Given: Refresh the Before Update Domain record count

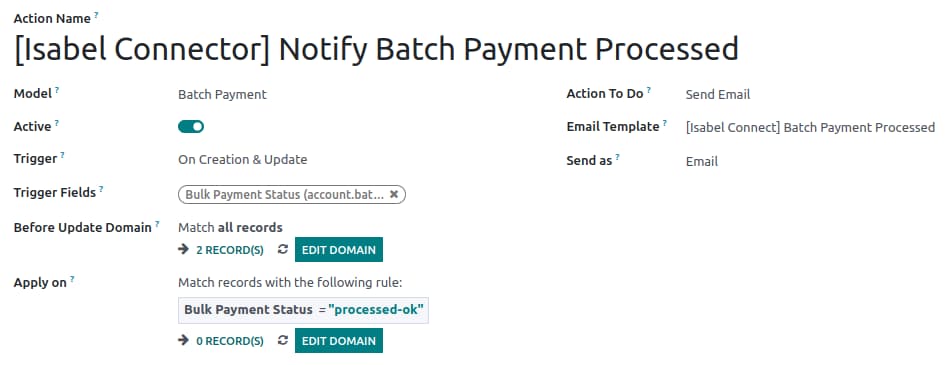Looking at the screenshot, I should coord(282,249).
